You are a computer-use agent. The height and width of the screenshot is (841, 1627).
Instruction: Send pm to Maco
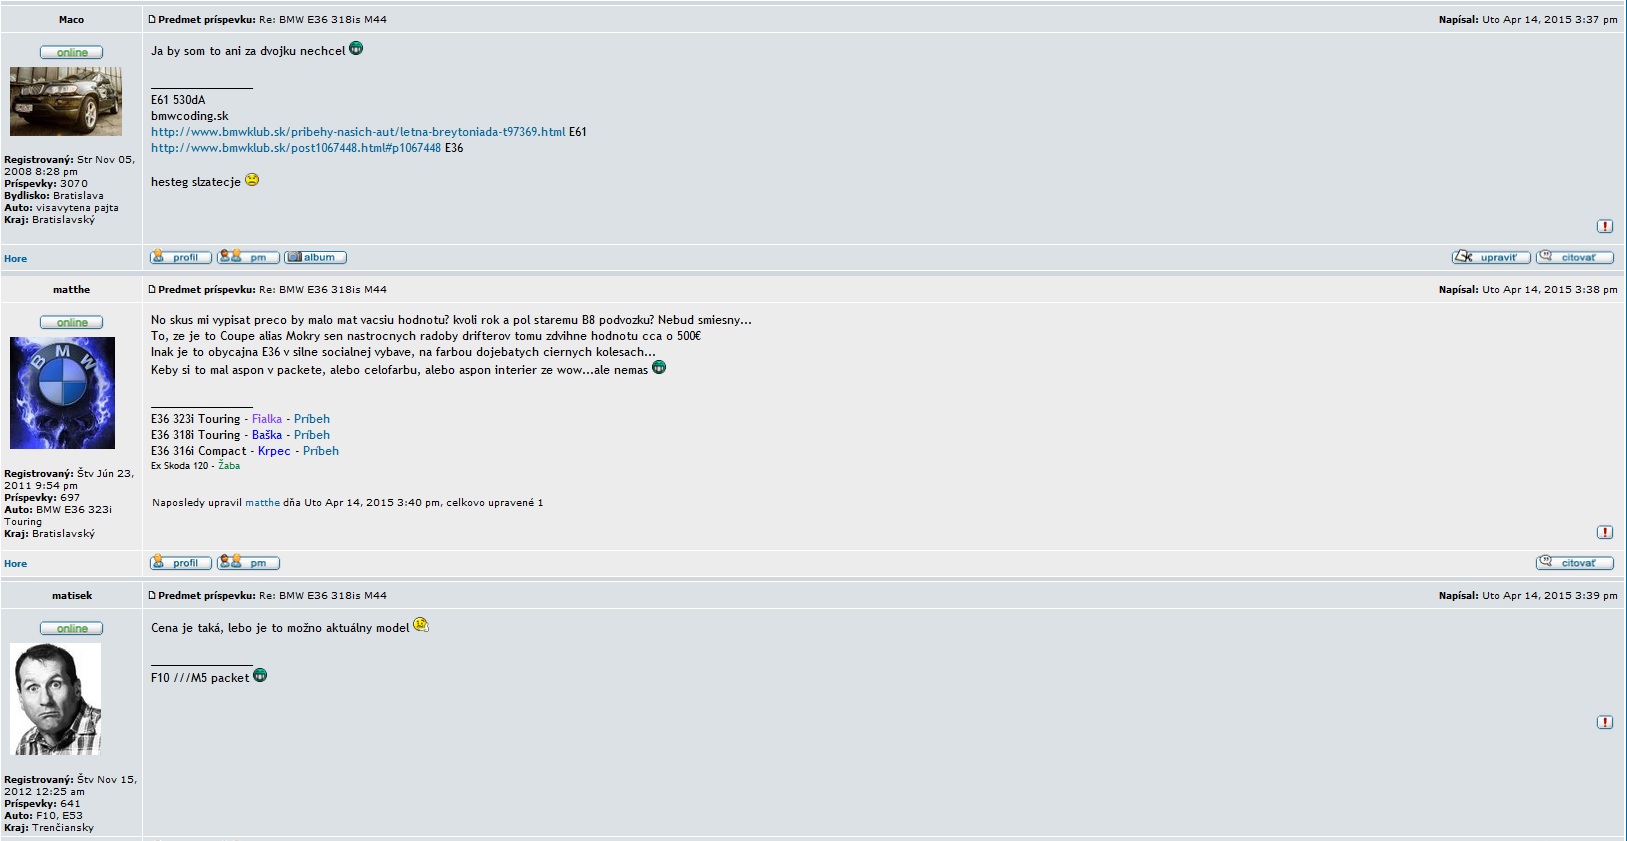click(x=248, y=257)
